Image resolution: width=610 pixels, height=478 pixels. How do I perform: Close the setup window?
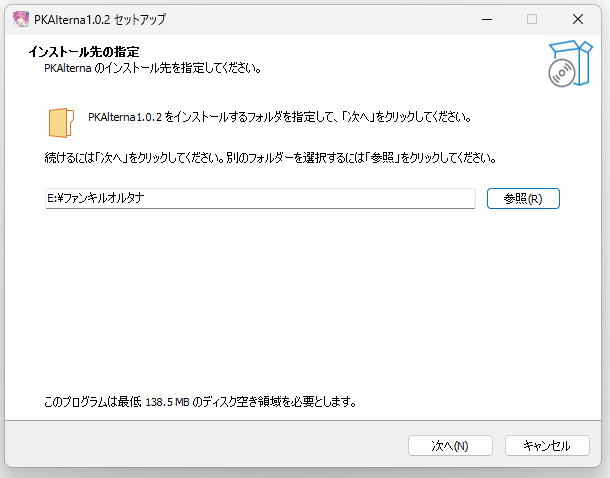[578, 19]
